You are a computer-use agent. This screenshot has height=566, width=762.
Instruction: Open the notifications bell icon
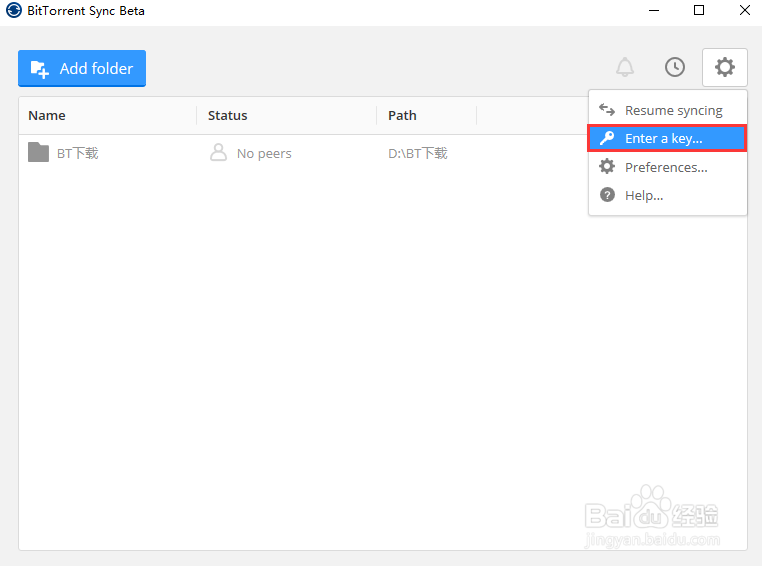coord(625,67)
